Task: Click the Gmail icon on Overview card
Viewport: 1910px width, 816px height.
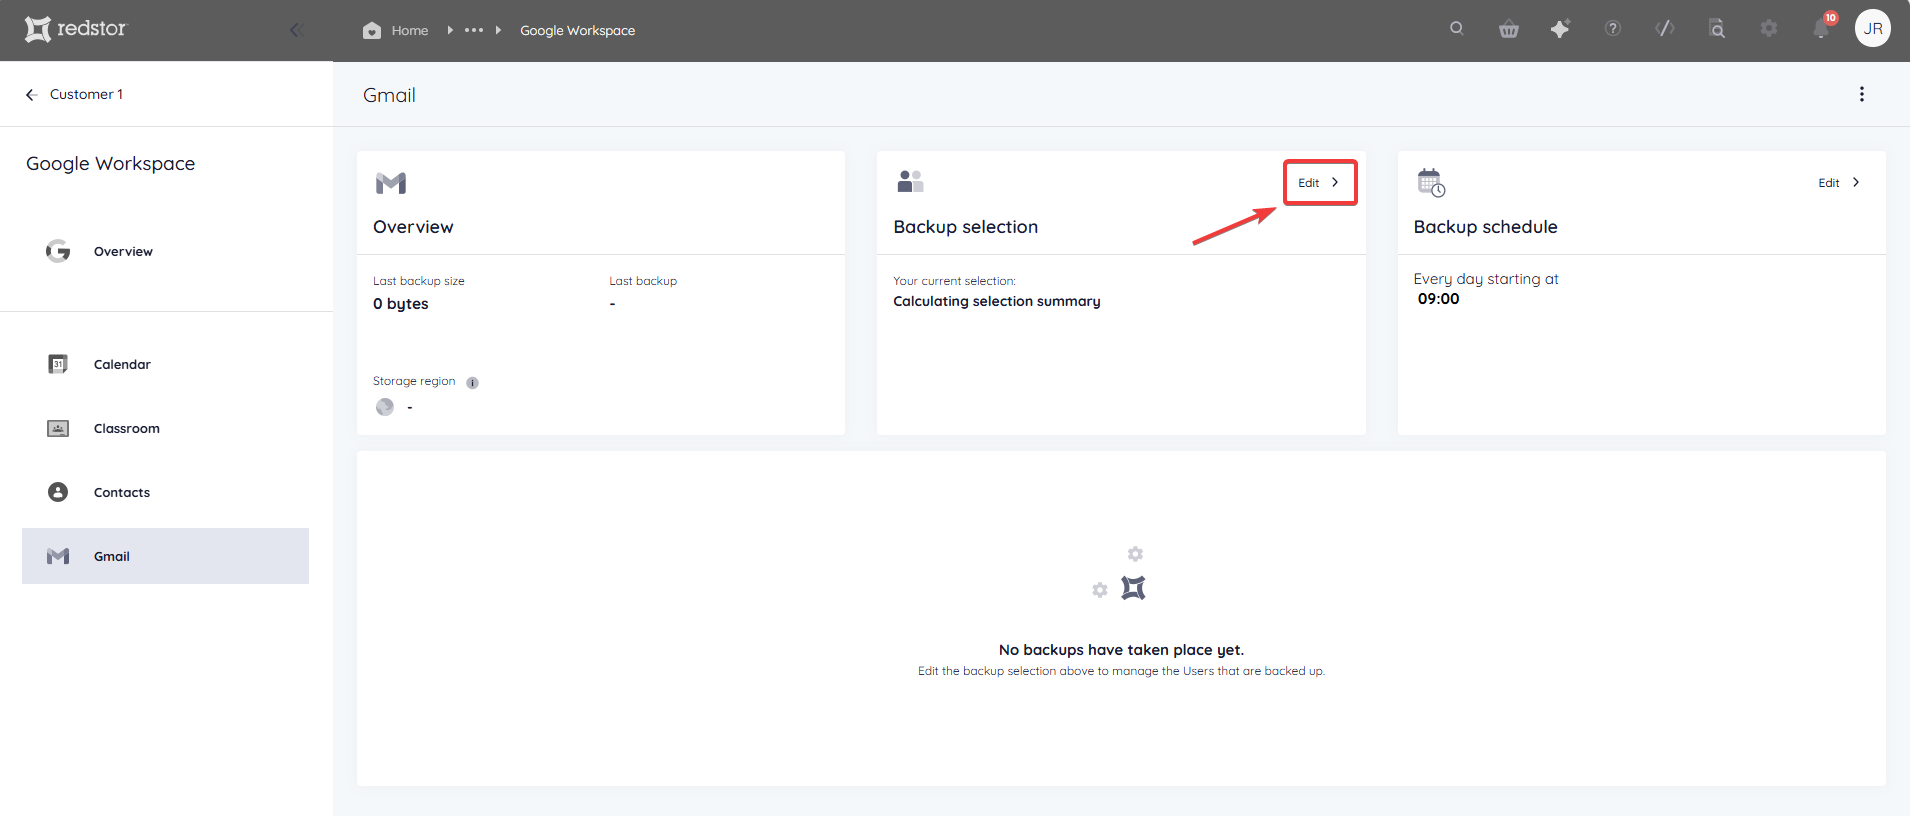Action: tap(391, 183)
